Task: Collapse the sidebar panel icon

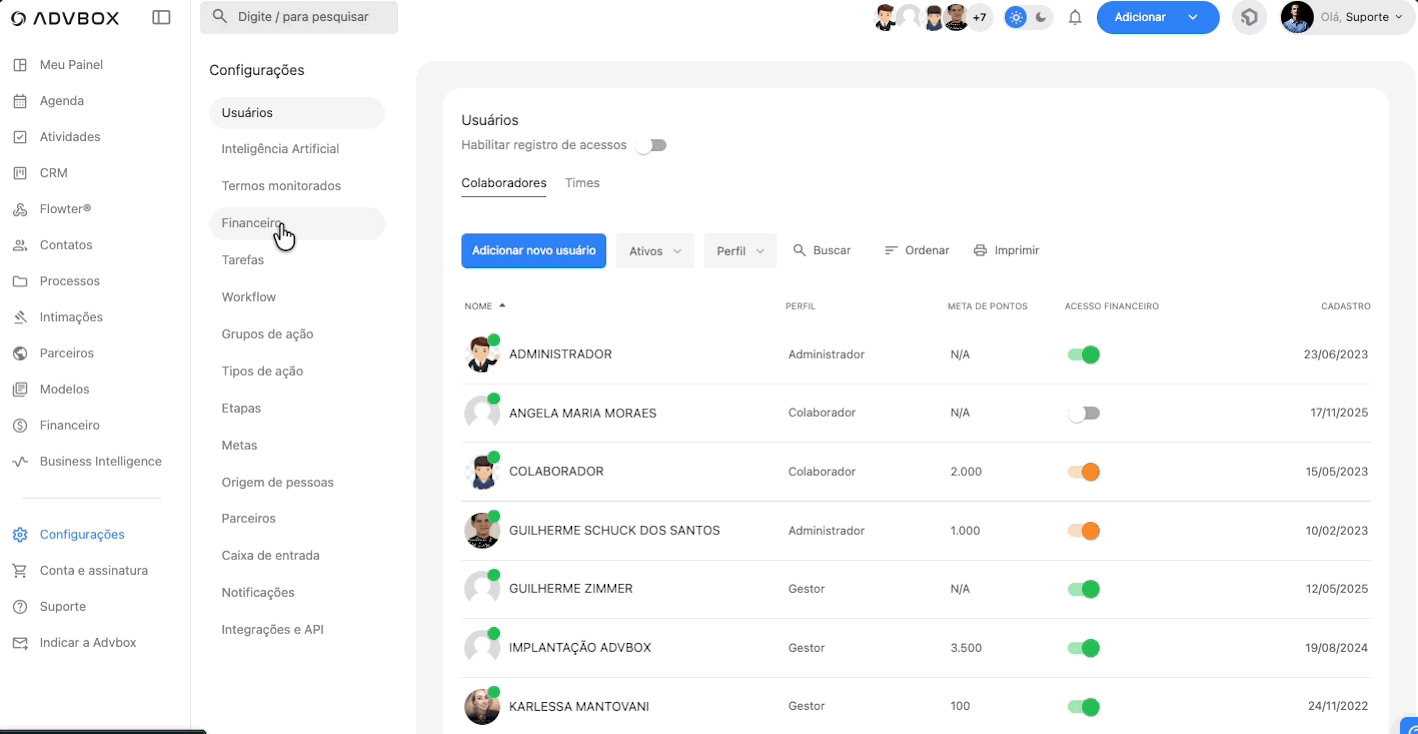Action: coord(161,17)
